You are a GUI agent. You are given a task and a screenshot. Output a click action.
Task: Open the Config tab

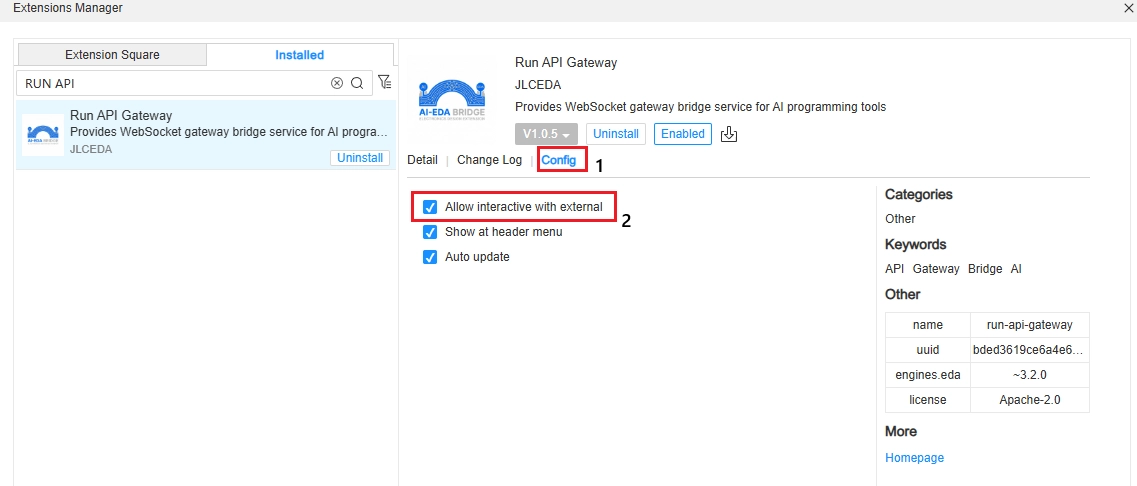click(x=559, y=160)
